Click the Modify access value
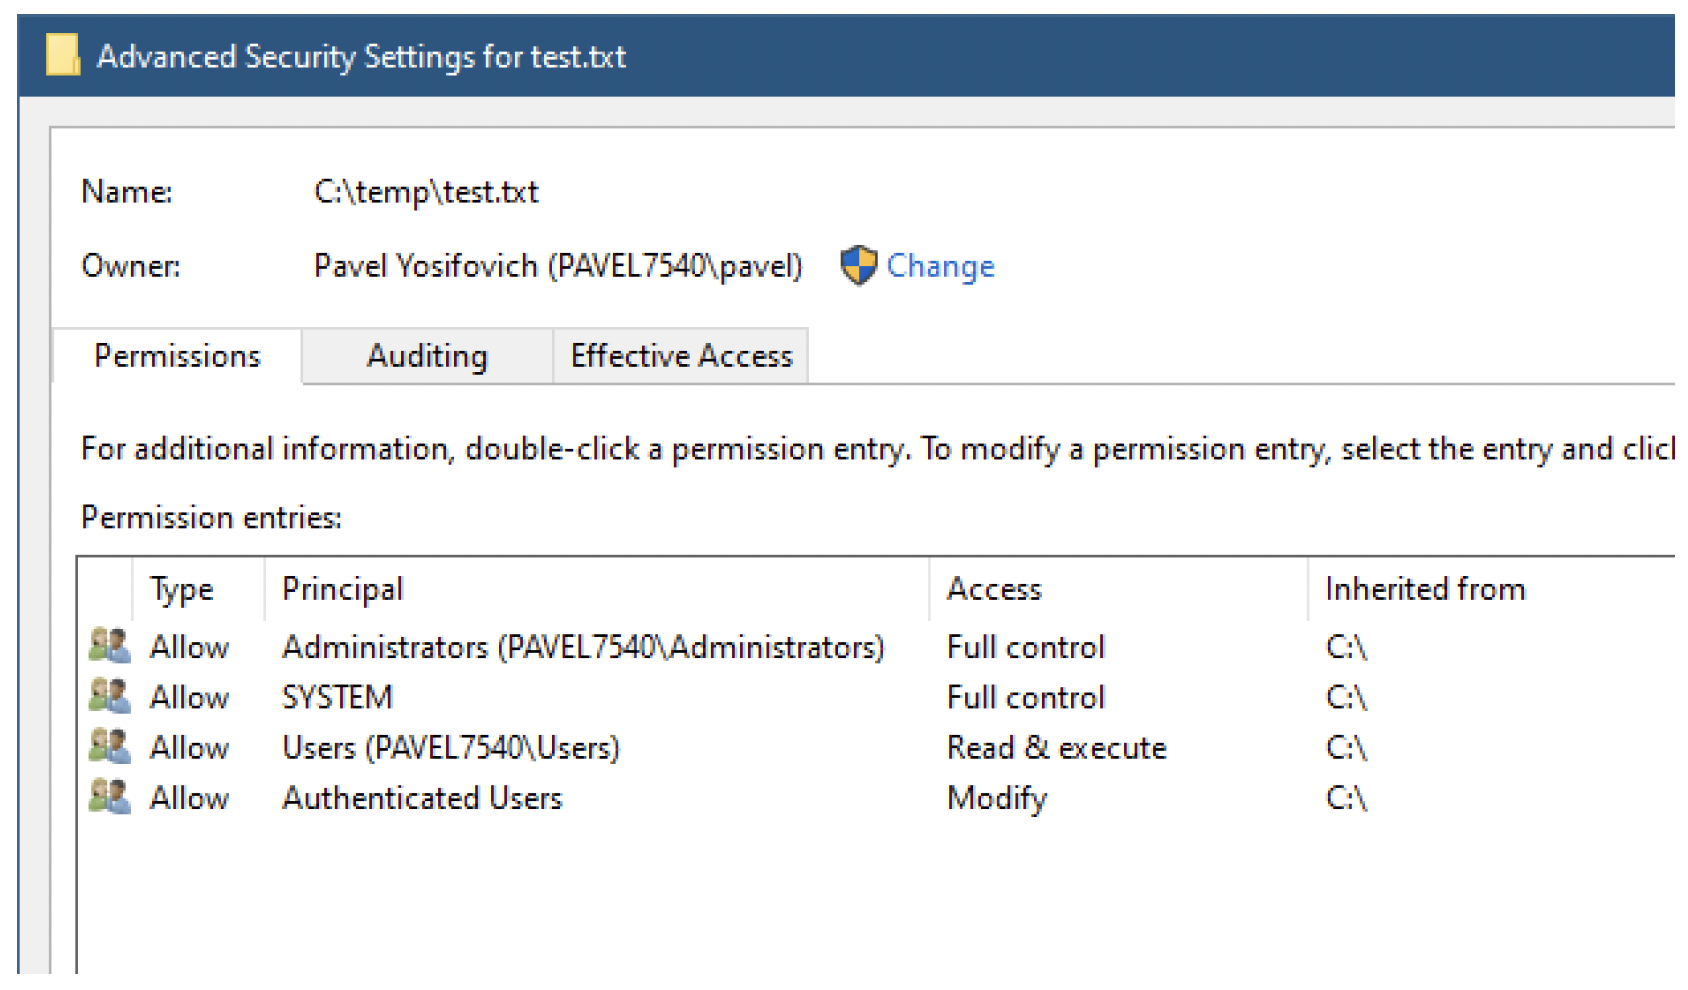 point(997,798)
